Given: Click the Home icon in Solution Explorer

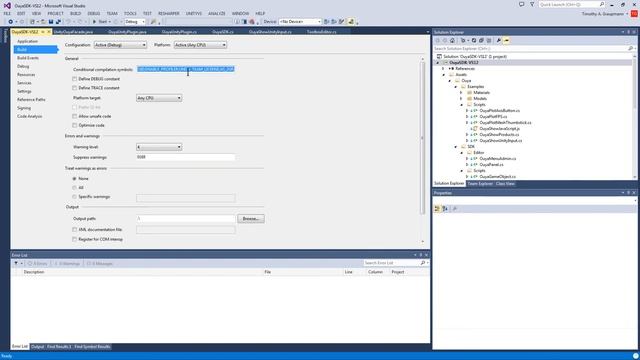Looking at the screenshot, I should [x=452, y=40].
